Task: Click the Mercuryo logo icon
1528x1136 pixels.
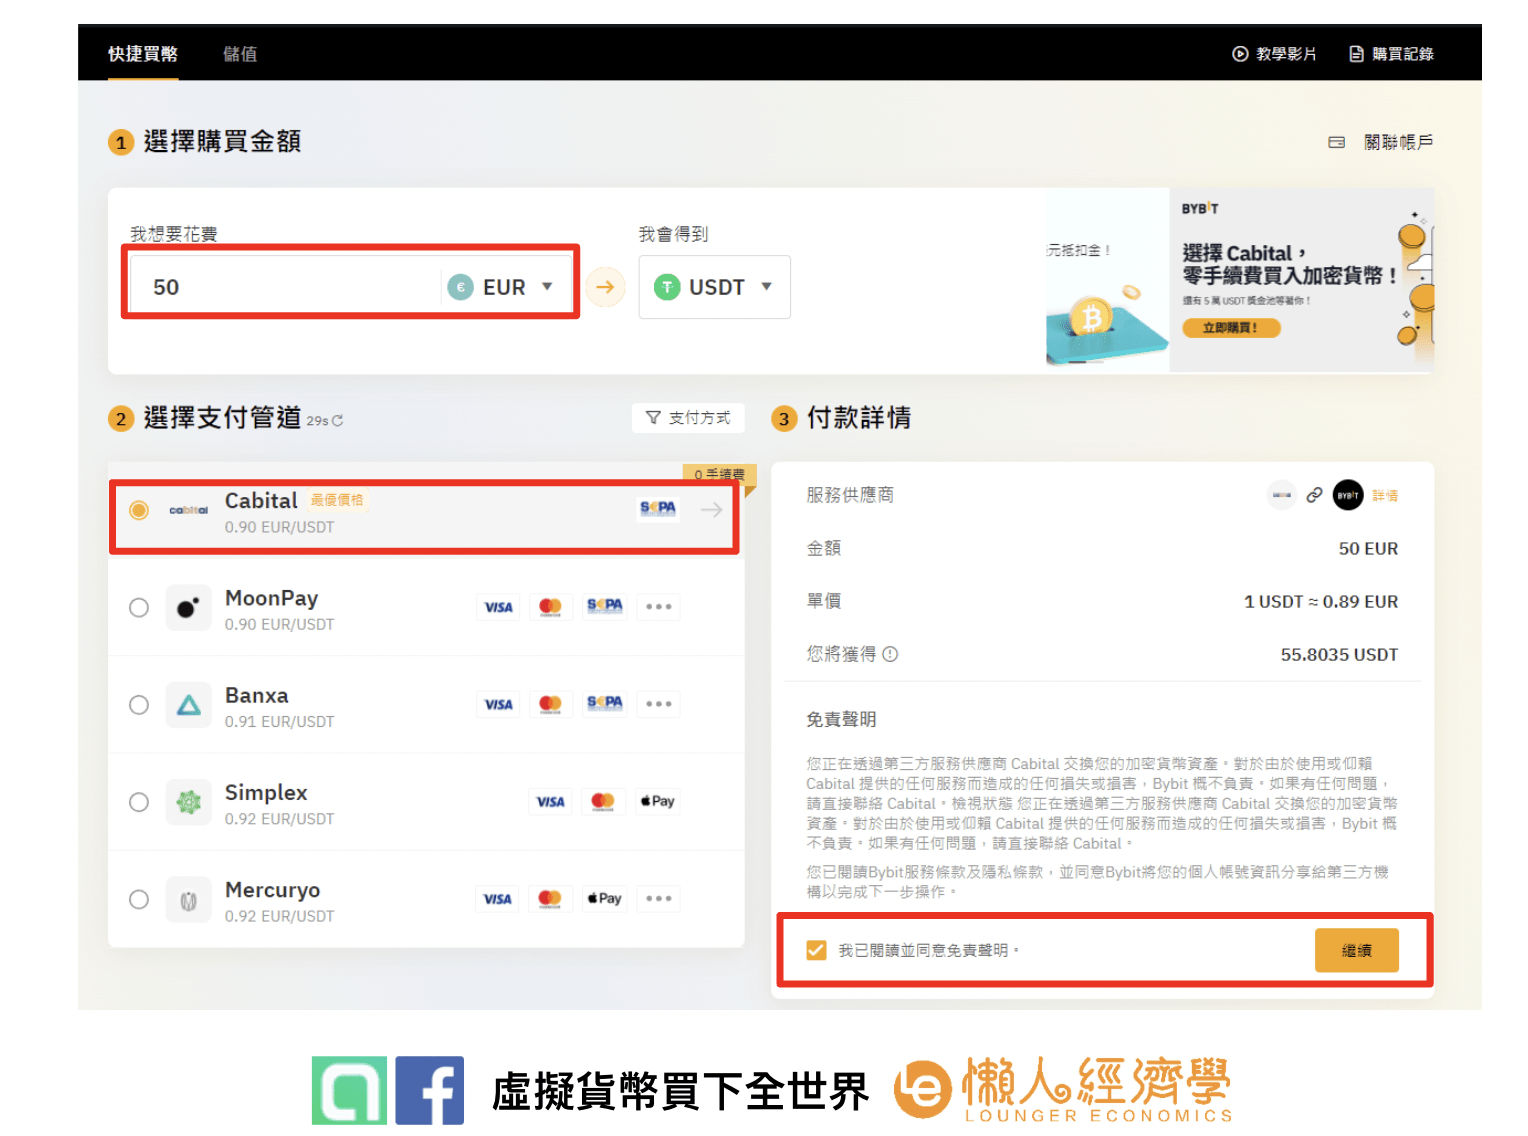Action: tap(188, 901)
